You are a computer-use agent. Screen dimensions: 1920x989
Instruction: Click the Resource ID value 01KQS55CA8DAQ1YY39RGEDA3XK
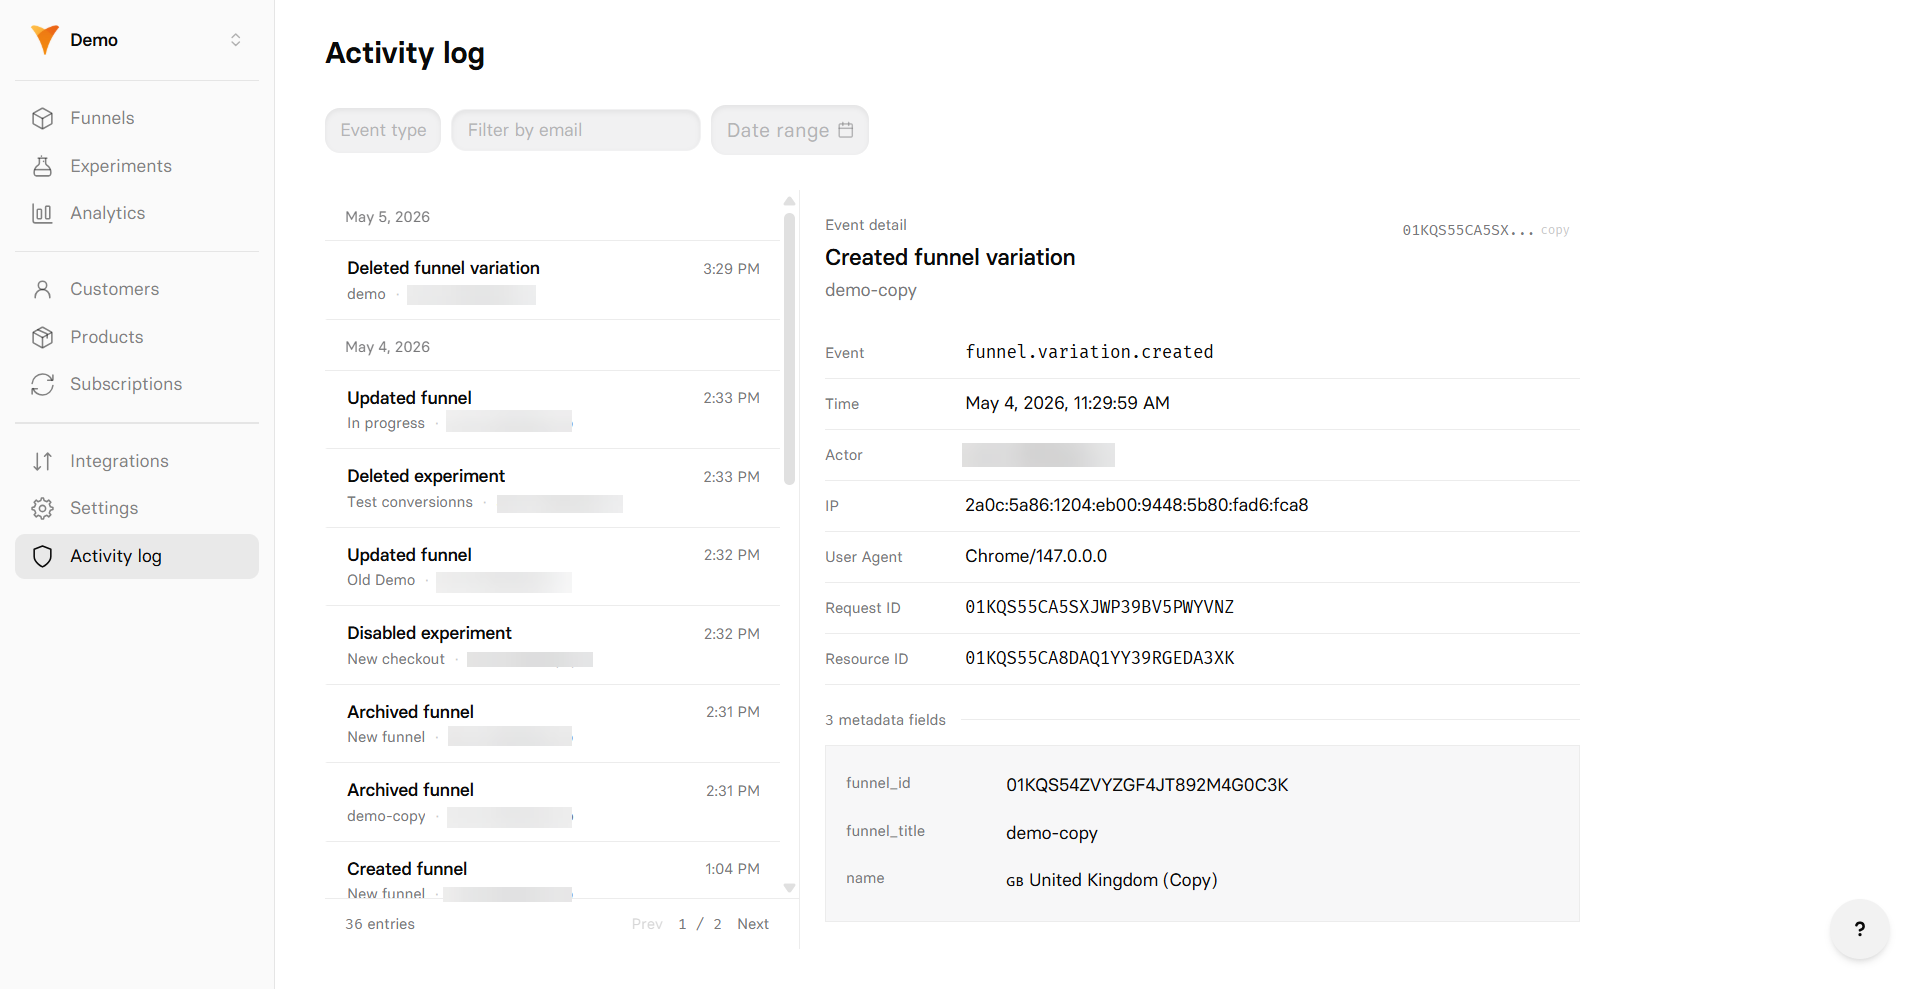click(1099, 658)
